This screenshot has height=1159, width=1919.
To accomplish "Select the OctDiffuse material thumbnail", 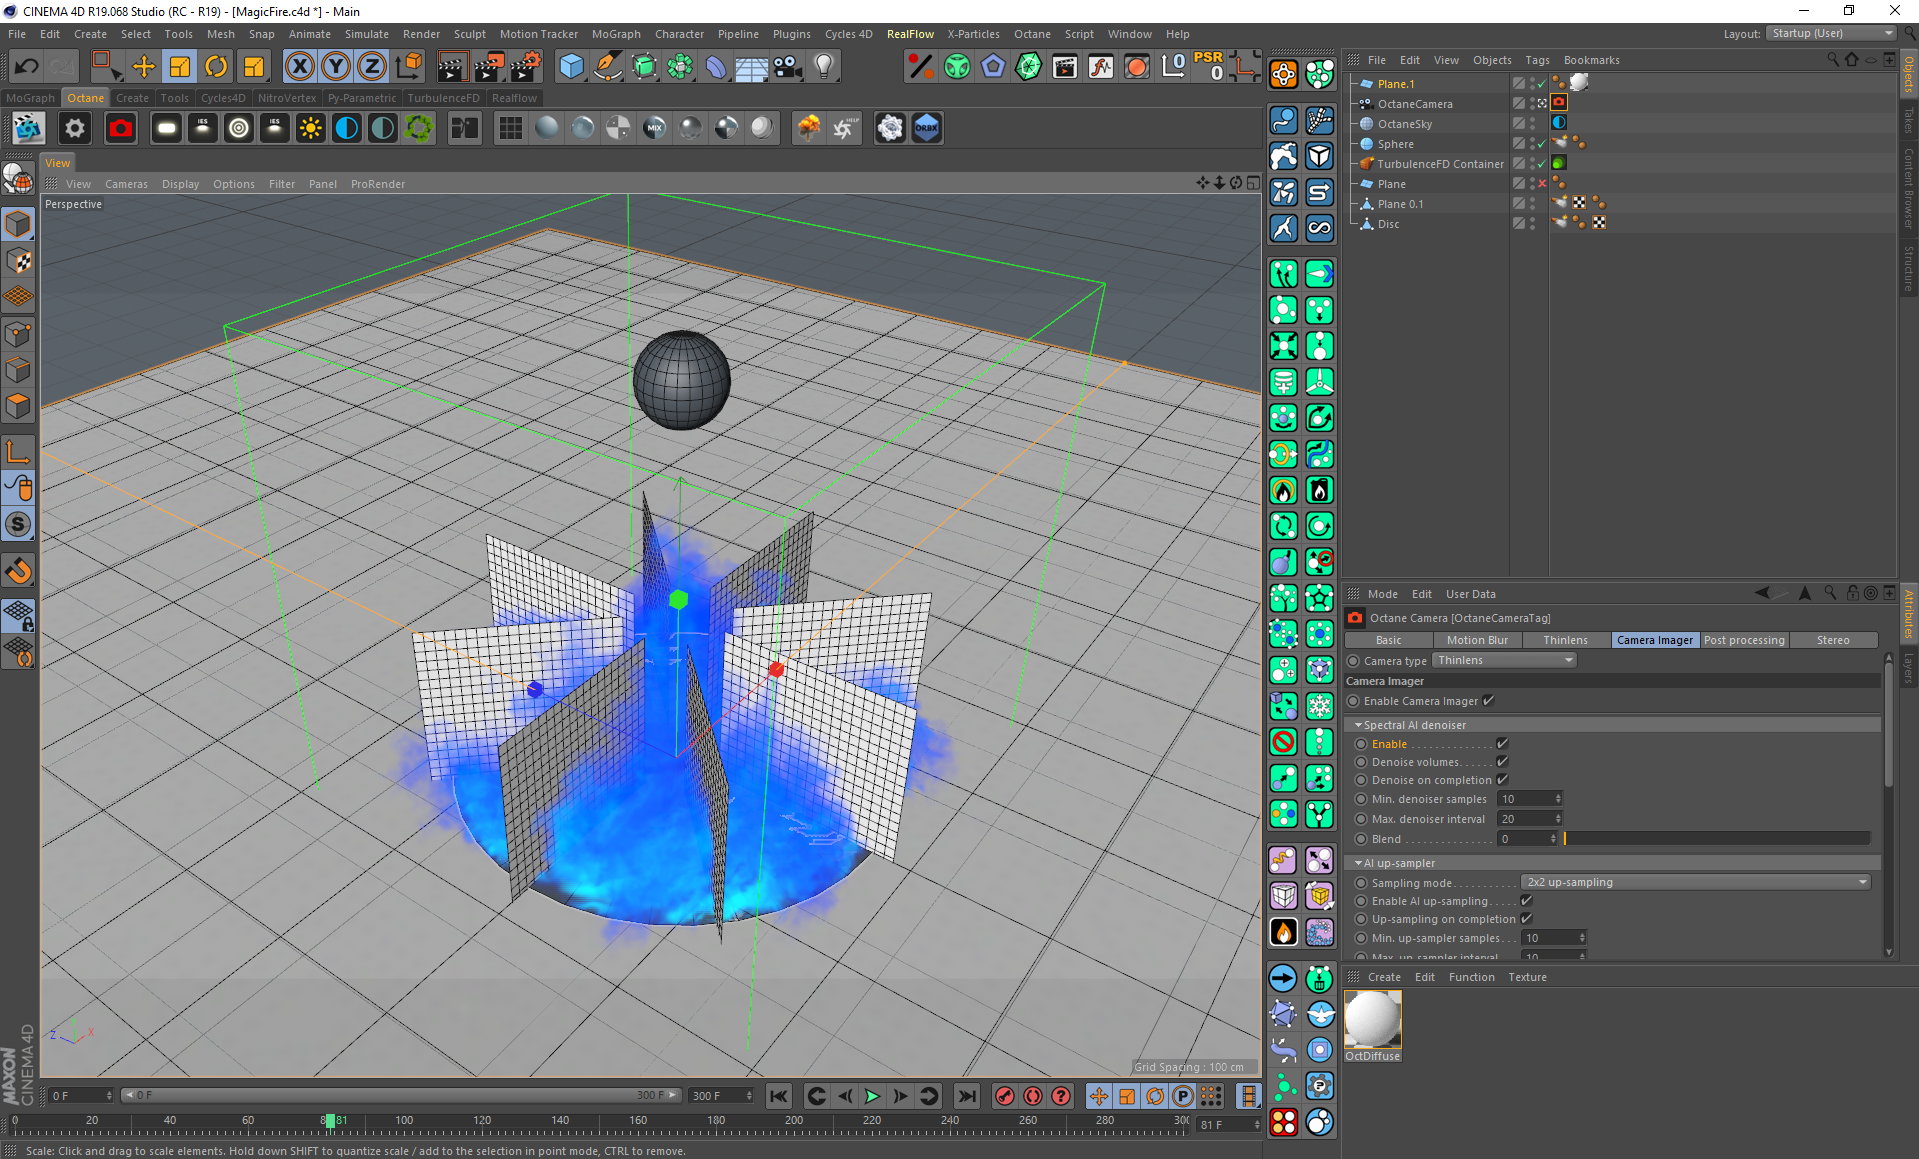I will [x=1372, y=1019].
